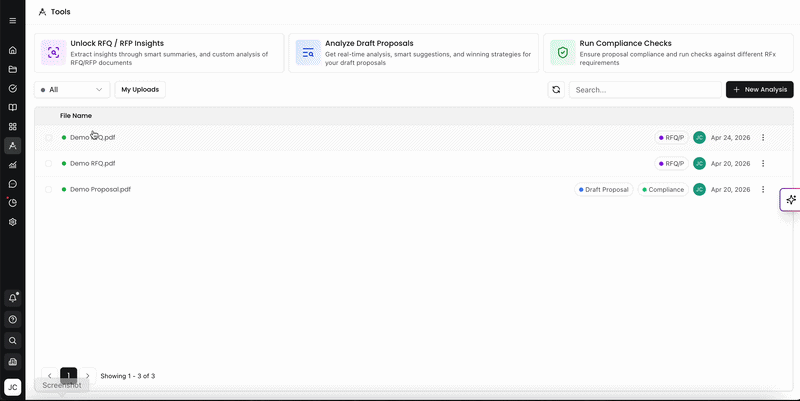Open the folder icon in the sidebar

[13, 69]
